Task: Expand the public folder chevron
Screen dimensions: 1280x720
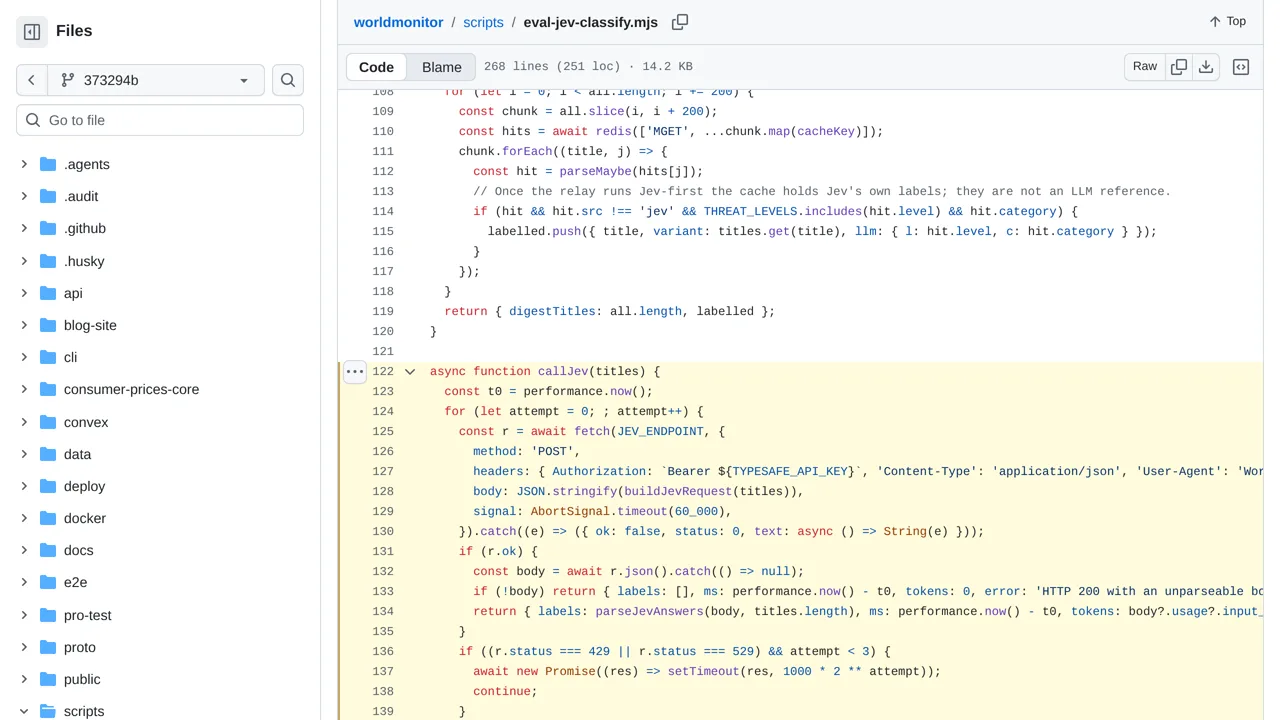Action: tap(24, 679)
